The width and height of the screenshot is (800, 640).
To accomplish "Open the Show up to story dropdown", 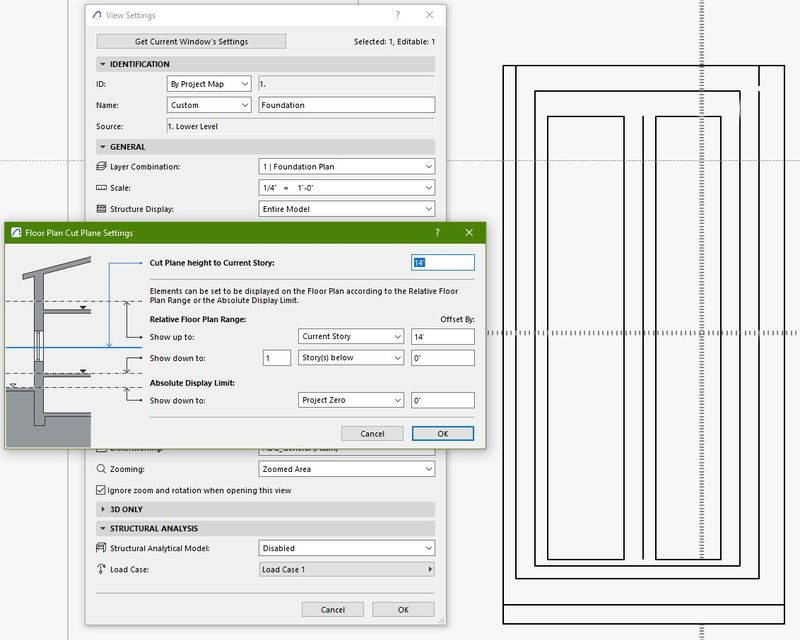I will click(x=351, y=337).
